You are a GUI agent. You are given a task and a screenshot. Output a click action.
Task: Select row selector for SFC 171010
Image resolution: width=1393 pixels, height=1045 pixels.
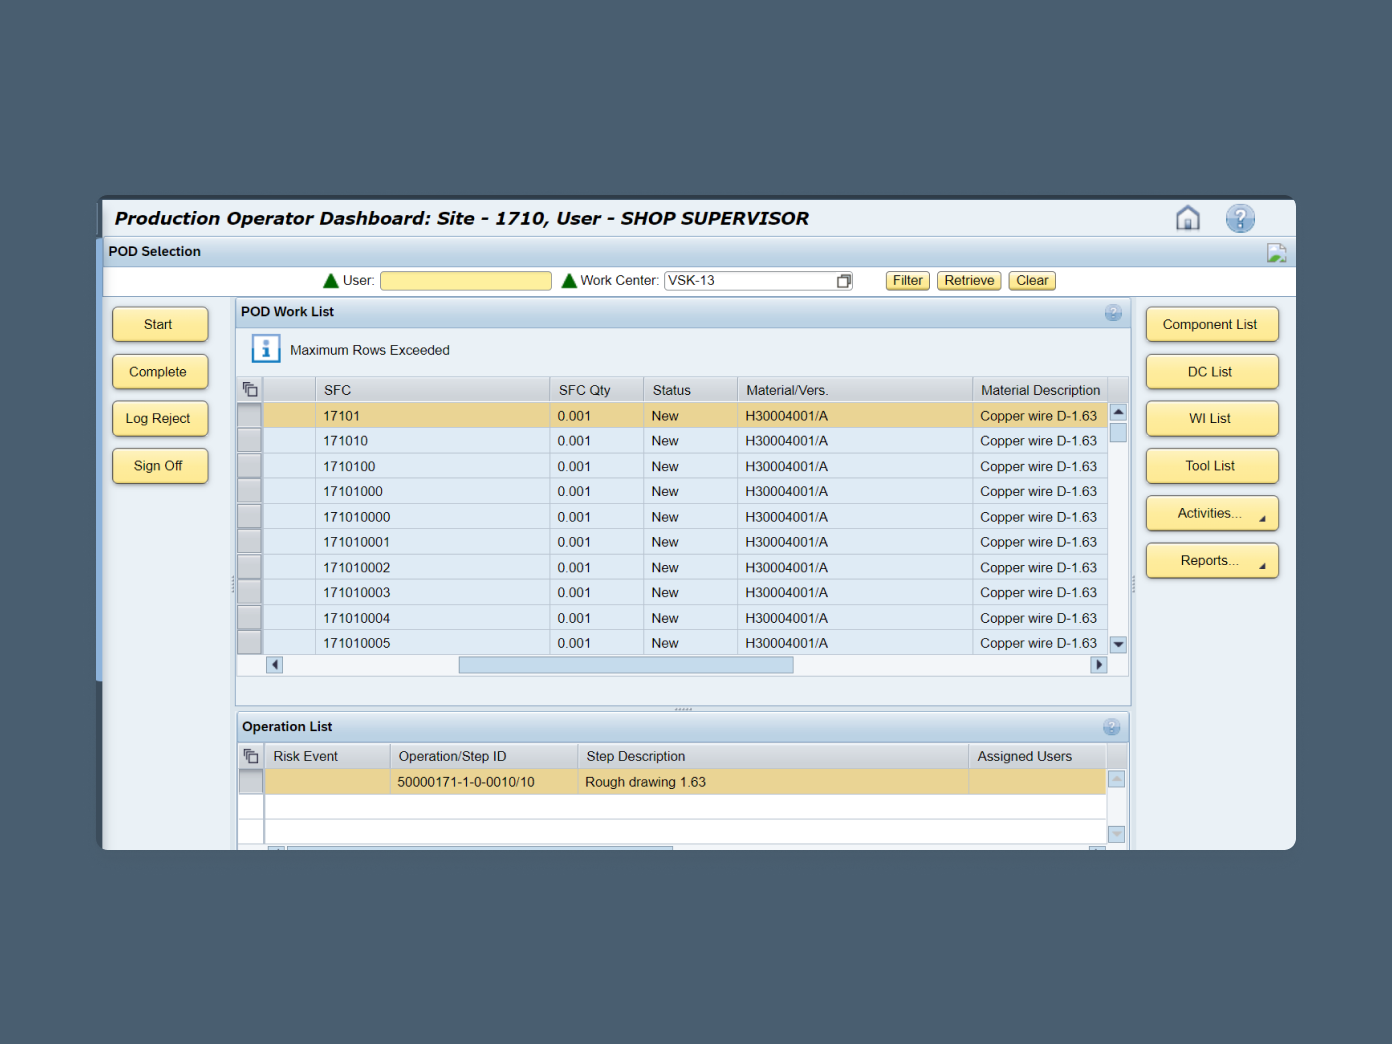click(249, 441)
